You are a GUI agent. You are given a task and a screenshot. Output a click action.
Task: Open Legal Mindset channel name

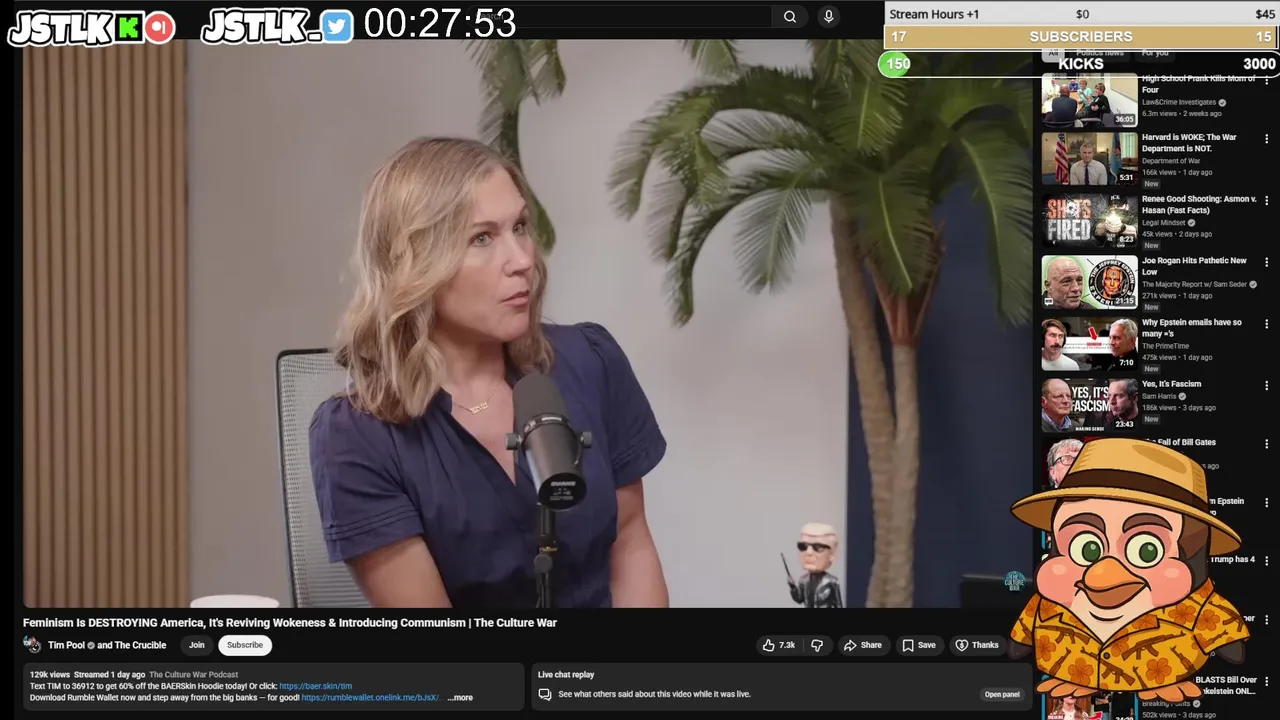tap(1164, 223)
